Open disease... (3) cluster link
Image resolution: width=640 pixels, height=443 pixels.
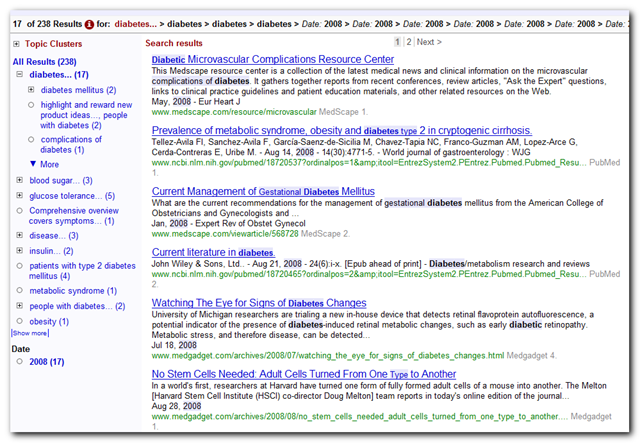(54, 236)
